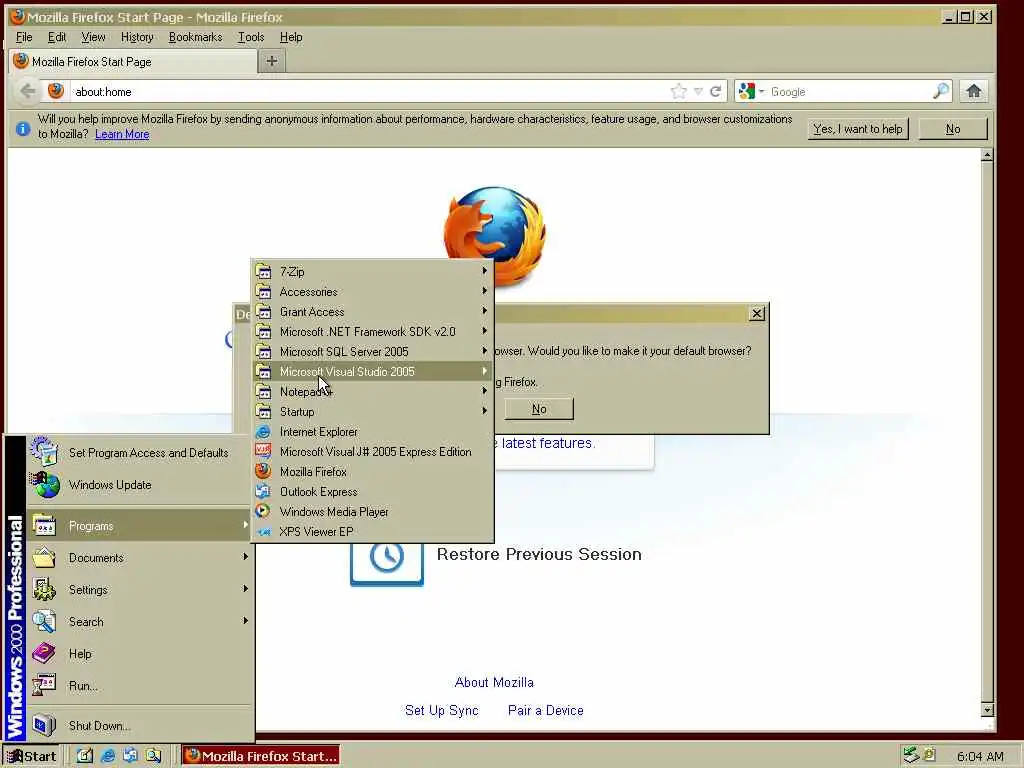
Task: Click No in default browser dialog
Action: (x=539, y=409)
